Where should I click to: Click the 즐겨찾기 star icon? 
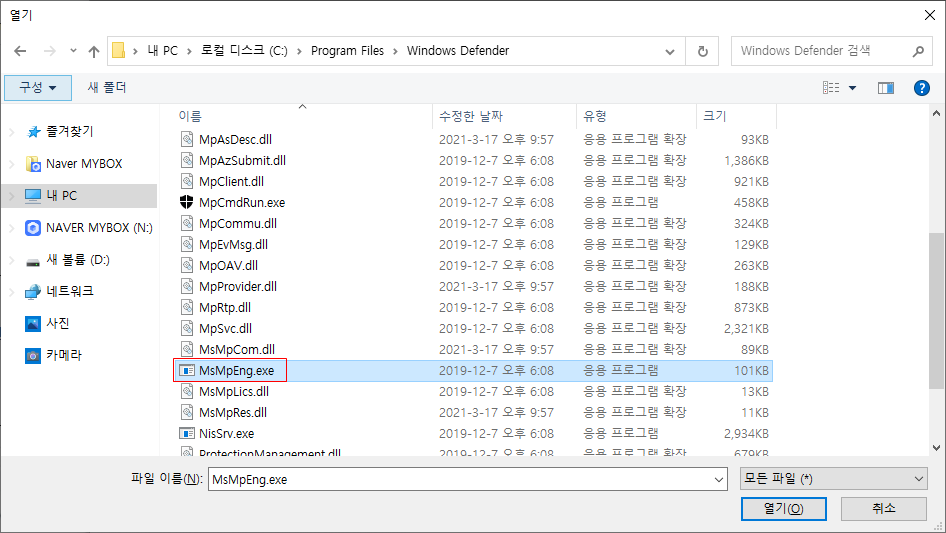click(34, 132)
